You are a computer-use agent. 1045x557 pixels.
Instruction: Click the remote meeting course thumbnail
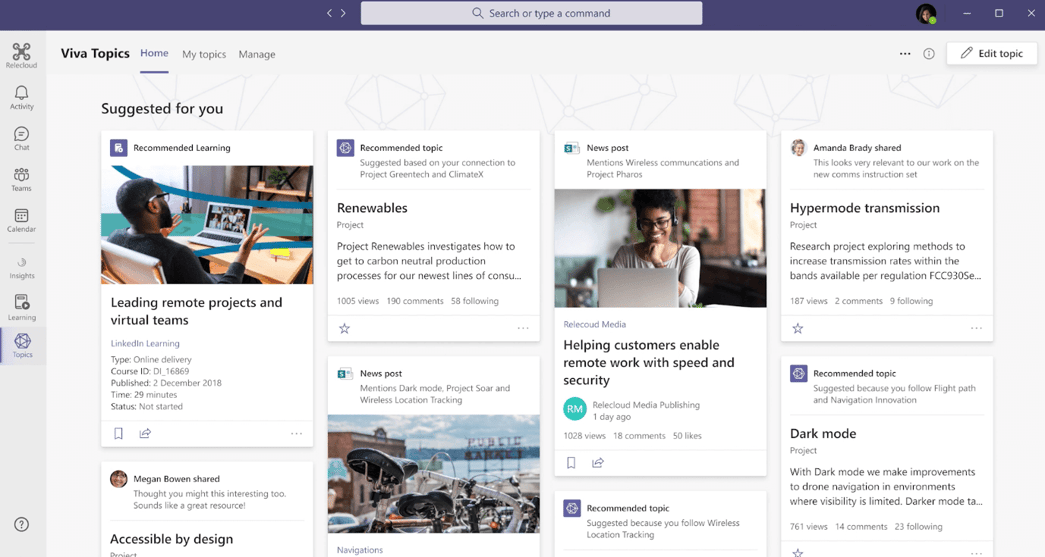207,225
